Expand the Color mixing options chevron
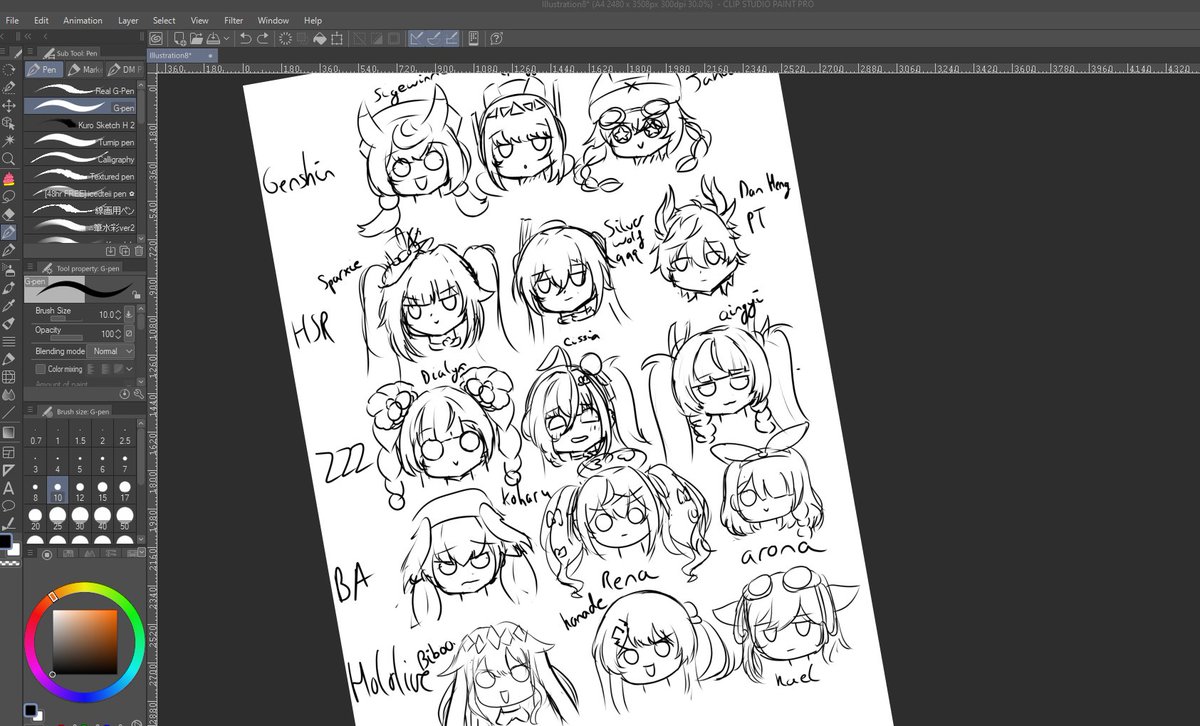Image resolution: width=1200 pixels, height=726 pixels. [x=129, y=369]
